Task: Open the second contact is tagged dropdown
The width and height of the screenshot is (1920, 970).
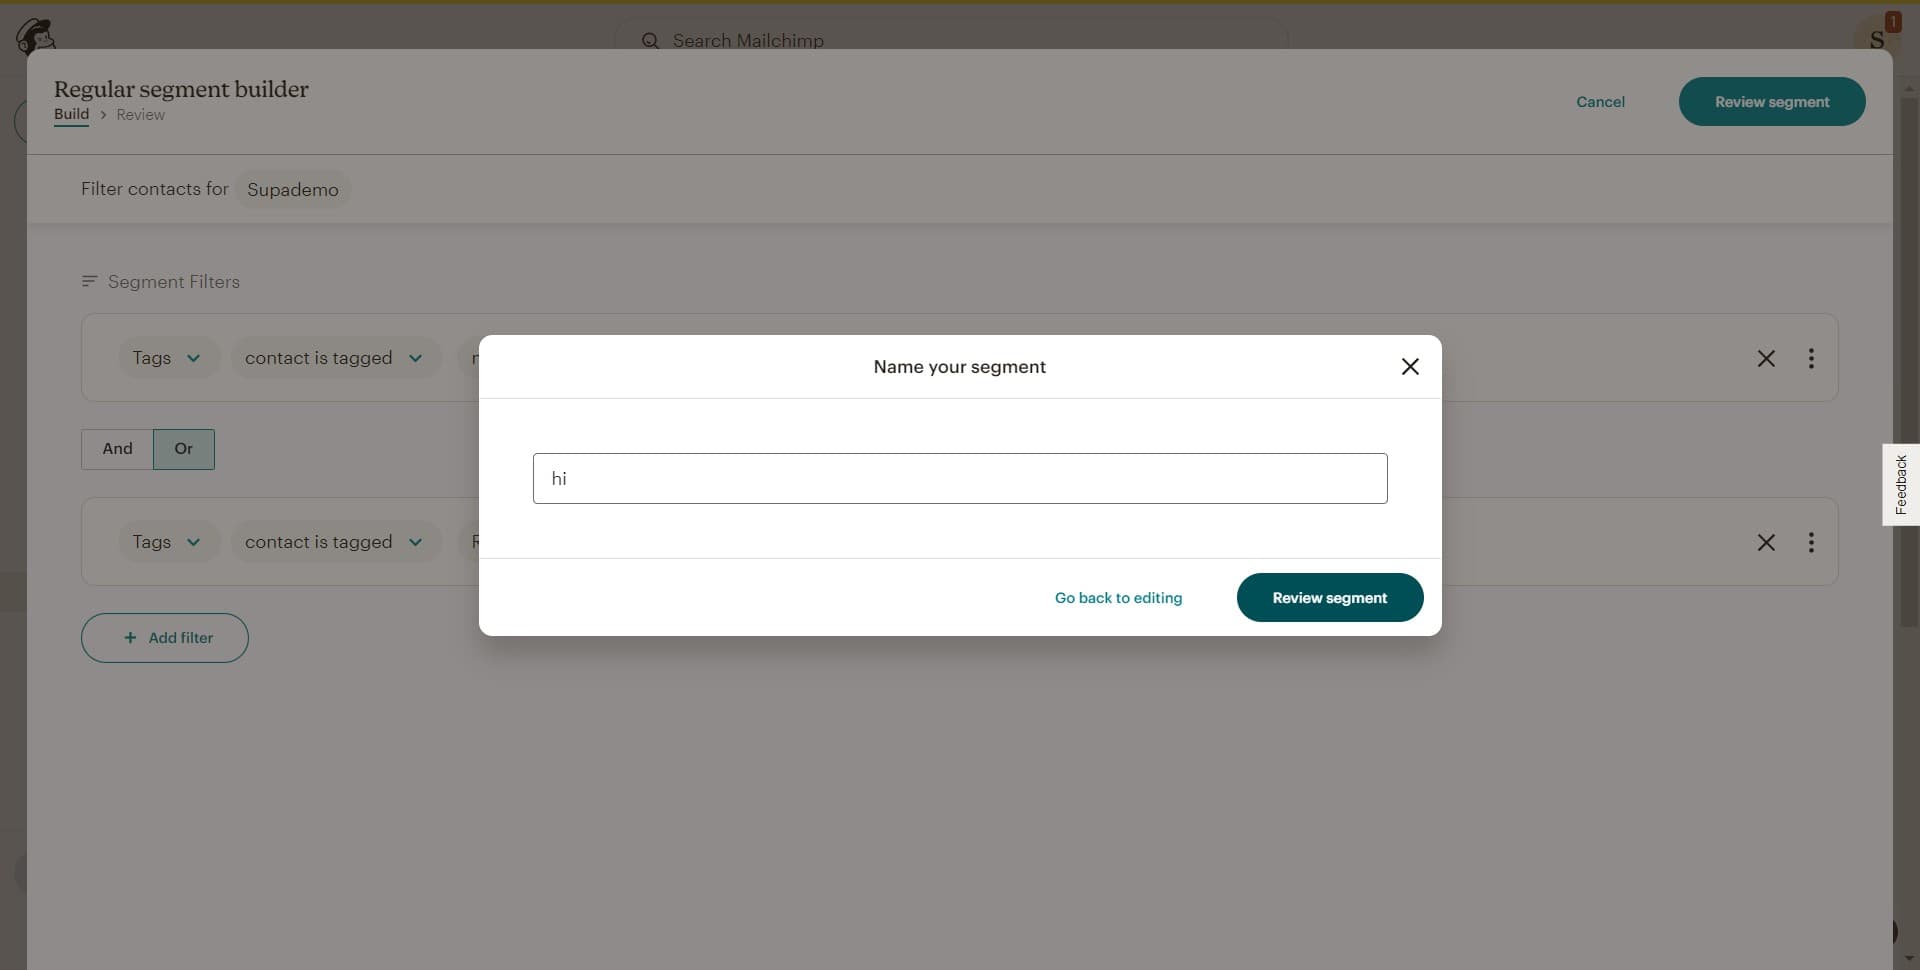Action: point(334,541)
